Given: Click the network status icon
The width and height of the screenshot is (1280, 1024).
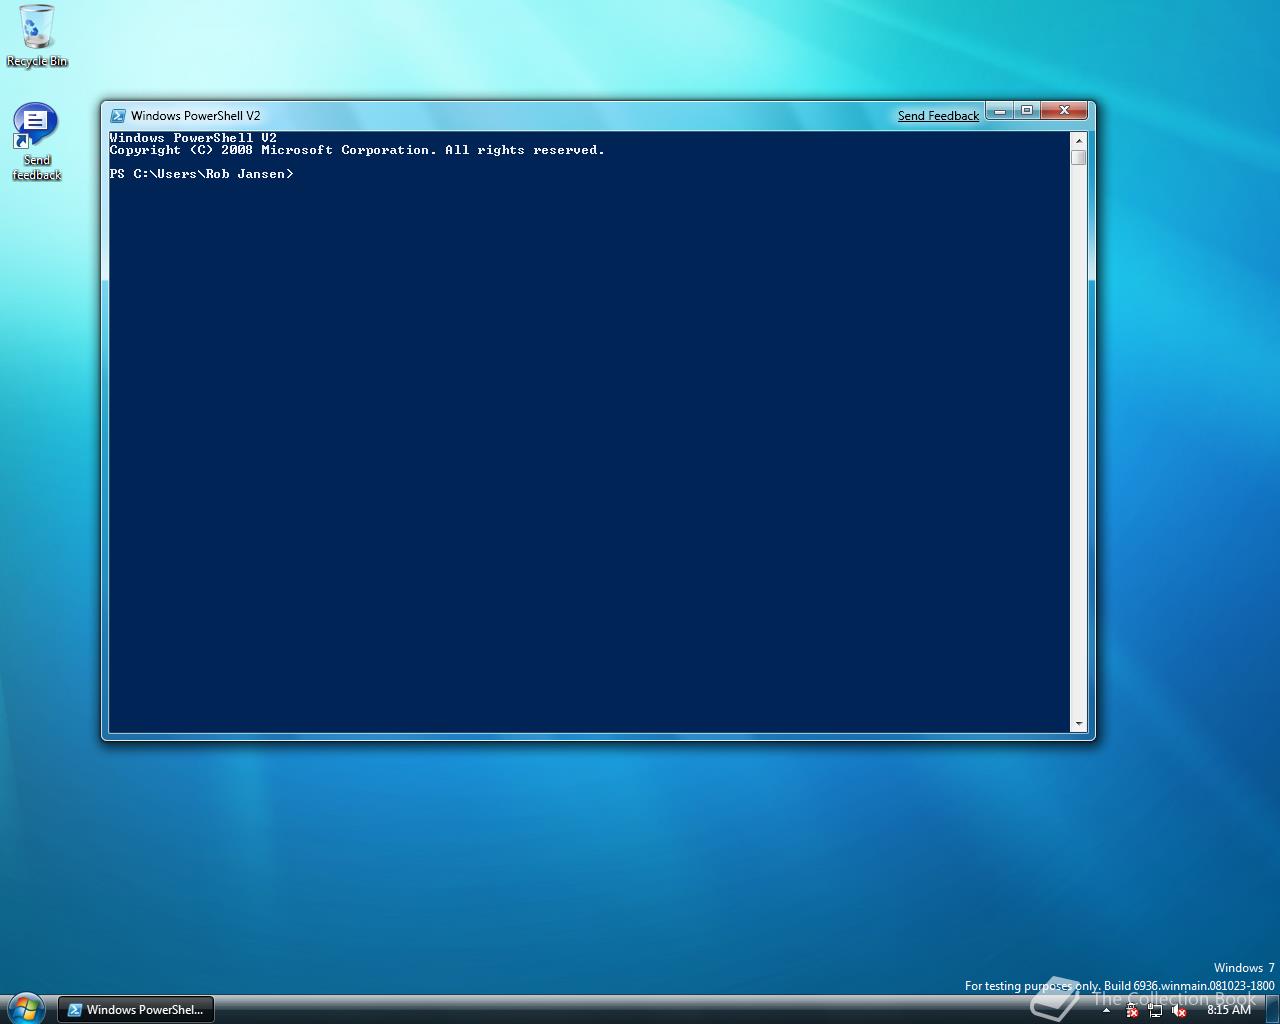Looking at the screenshot, I should point(1155,1010).
